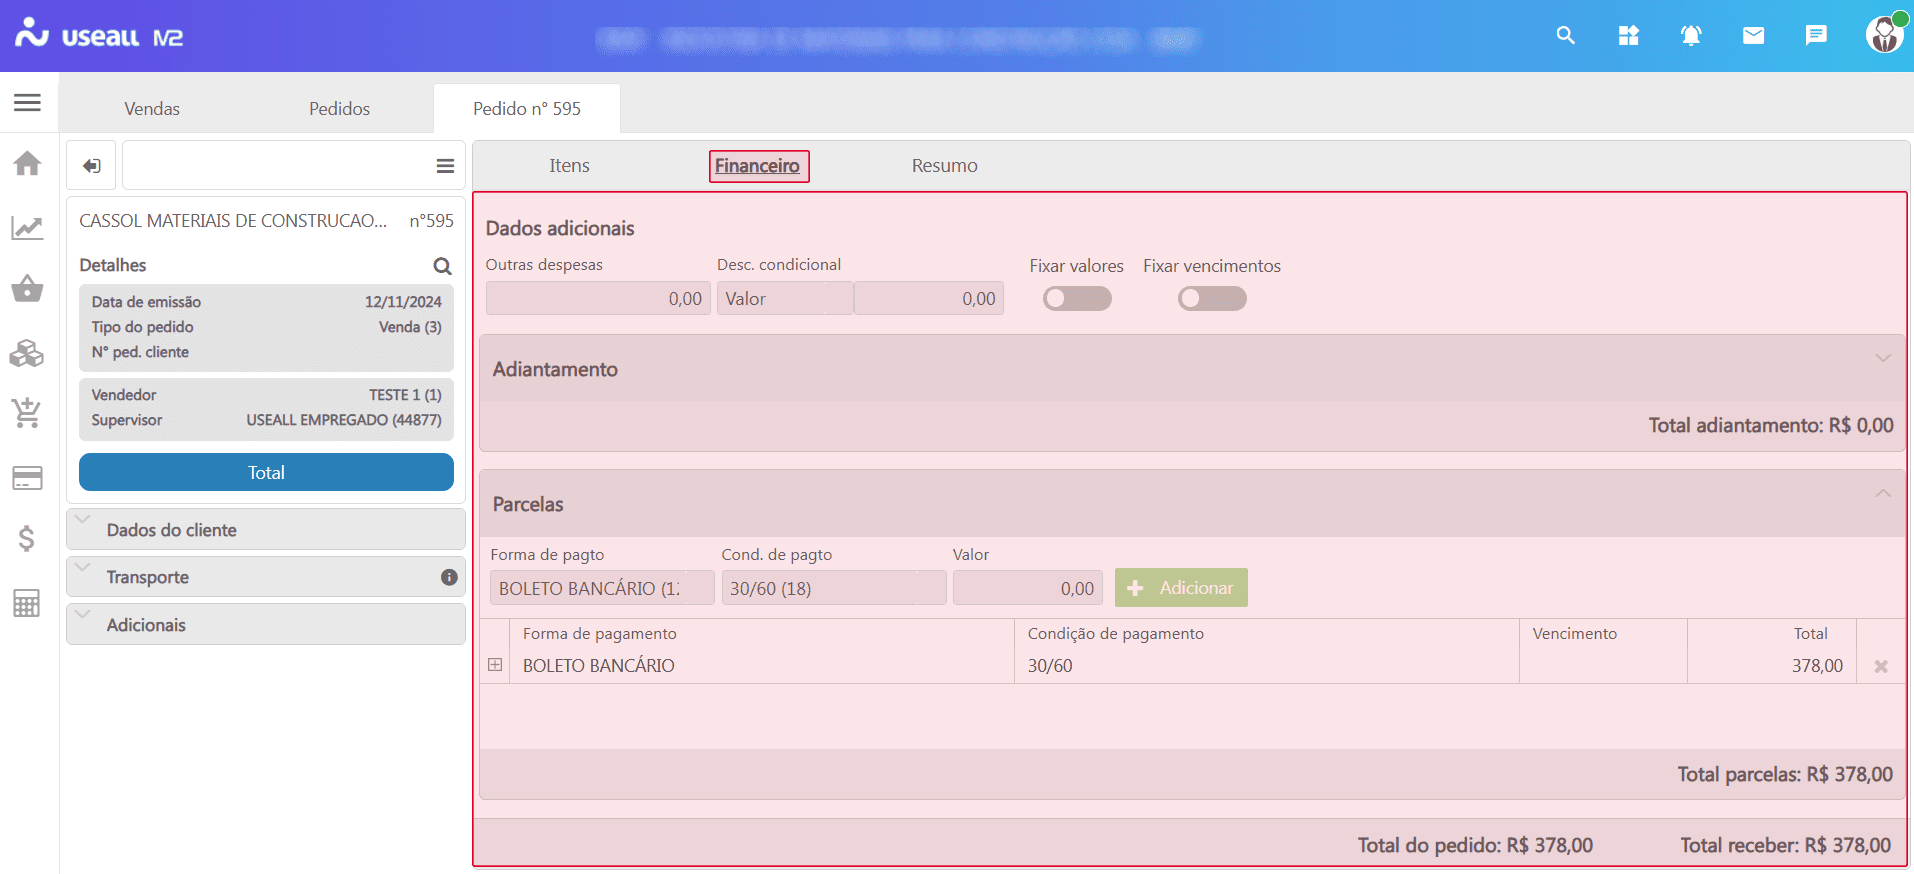
Task: Expand the BOLETO BANCÁRIO row plus box
Action: tap(495, 665)
